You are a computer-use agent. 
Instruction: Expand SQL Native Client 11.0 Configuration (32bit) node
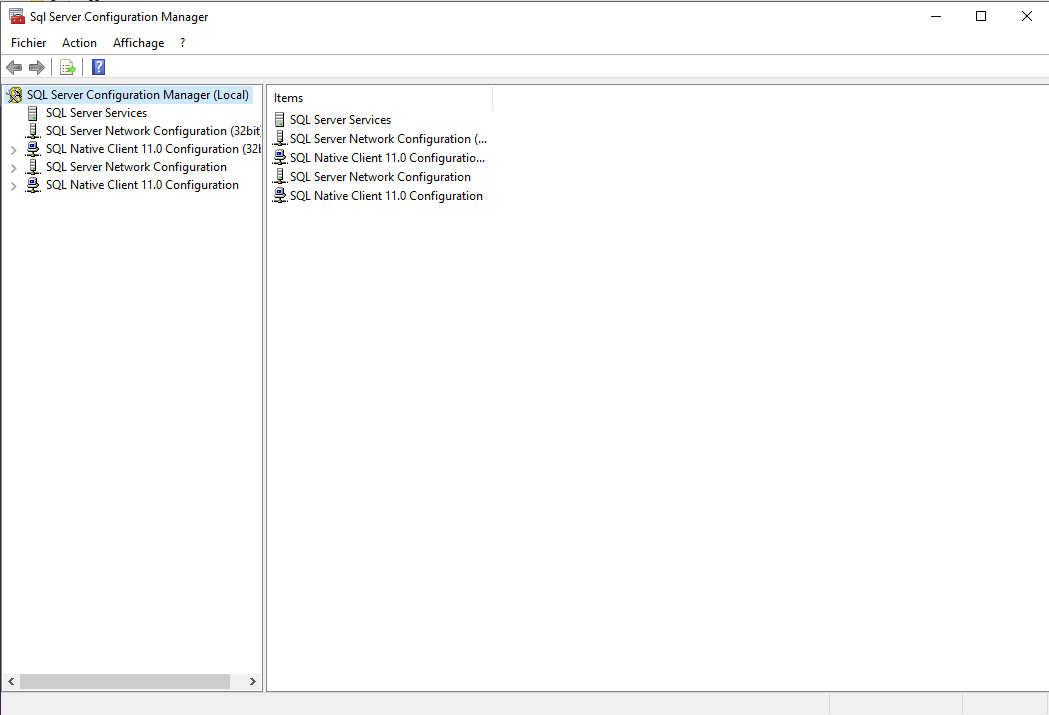[x=13, y=150]
